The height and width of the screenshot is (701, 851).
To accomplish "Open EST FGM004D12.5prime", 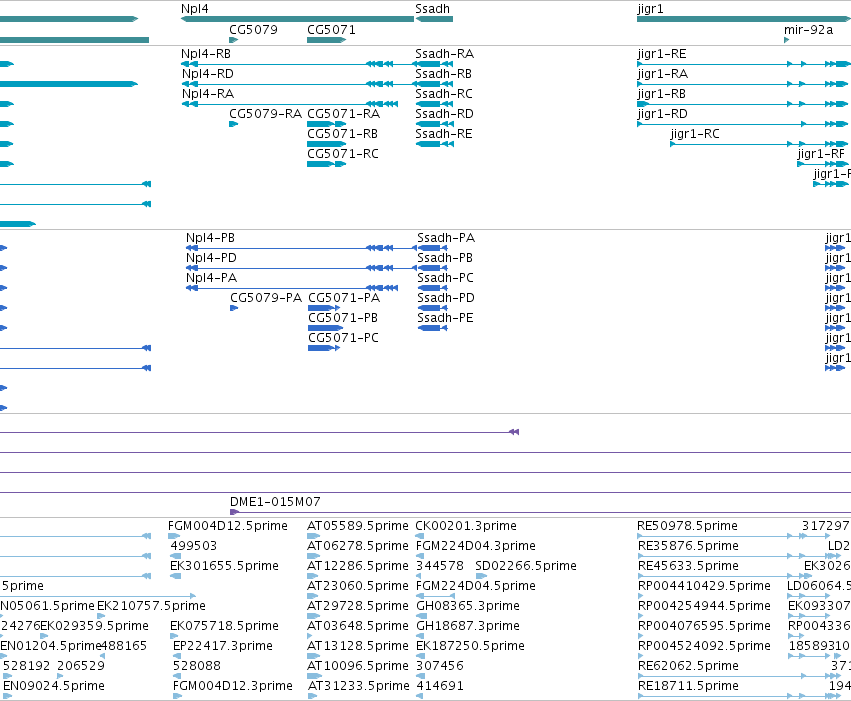I will [x=227, y=526].
